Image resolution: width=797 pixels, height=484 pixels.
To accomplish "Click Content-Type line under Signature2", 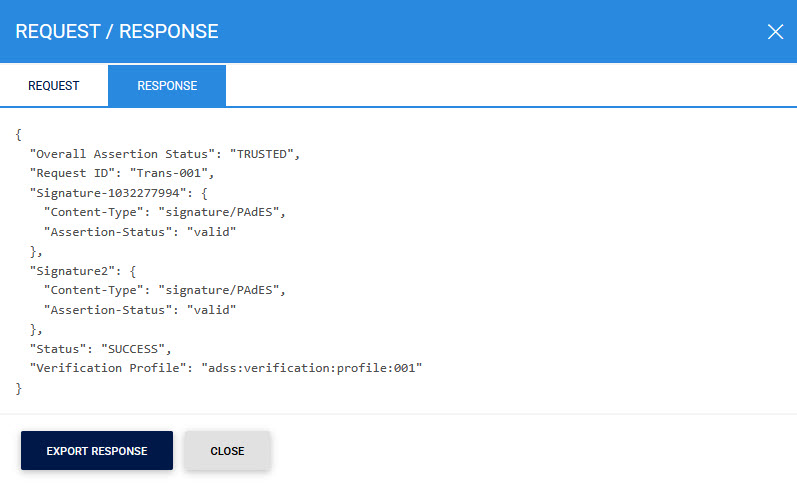I will point(165,290).
